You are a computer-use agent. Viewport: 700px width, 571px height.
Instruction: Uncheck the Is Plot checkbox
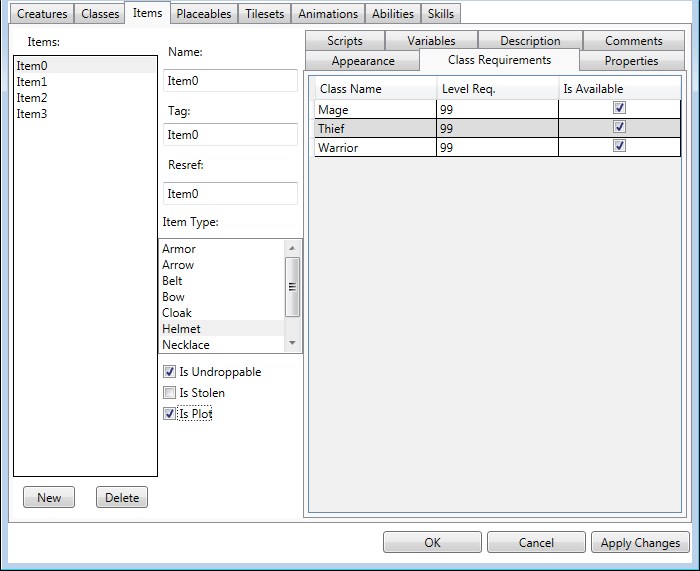click(x=169, y=413)
